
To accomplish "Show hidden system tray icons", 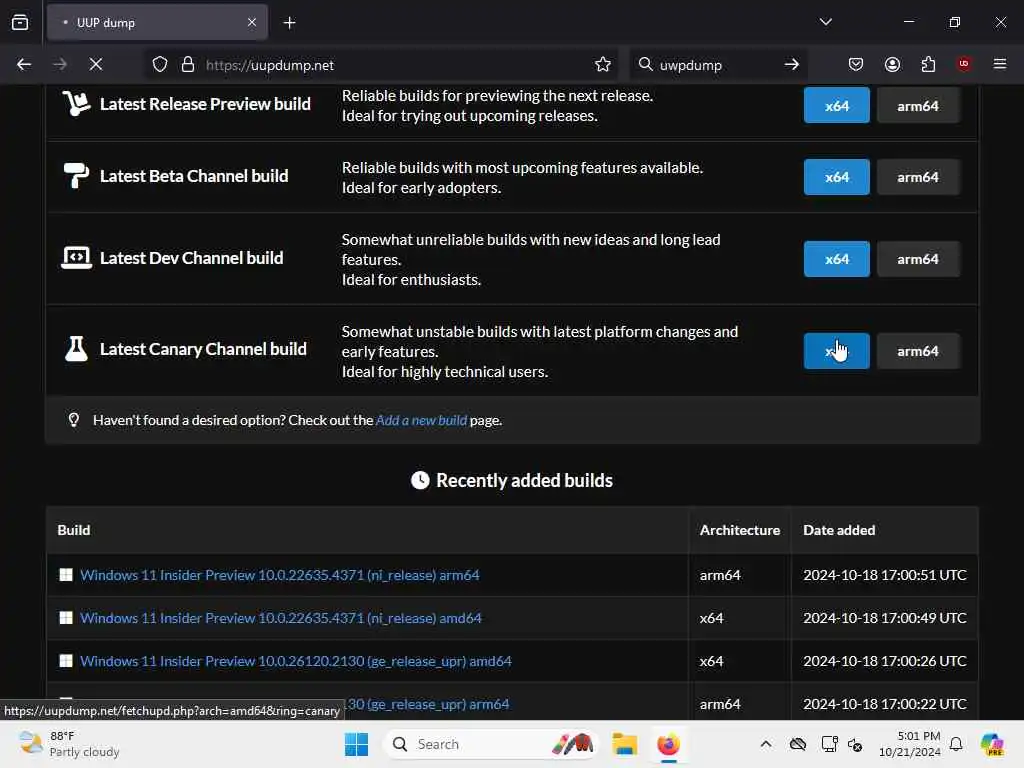I will point(766,744).
